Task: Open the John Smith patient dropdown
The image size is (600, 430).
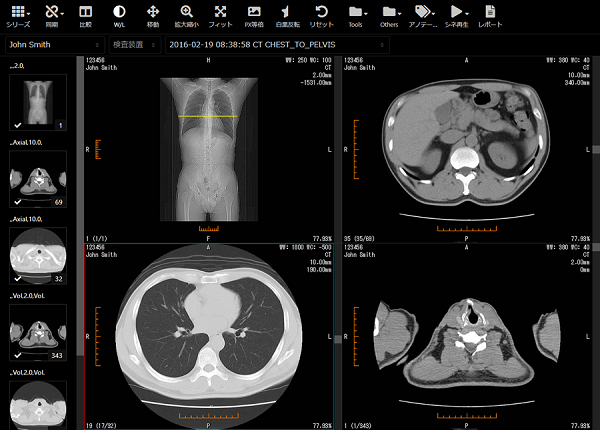Action: click(x=55, y=45)
